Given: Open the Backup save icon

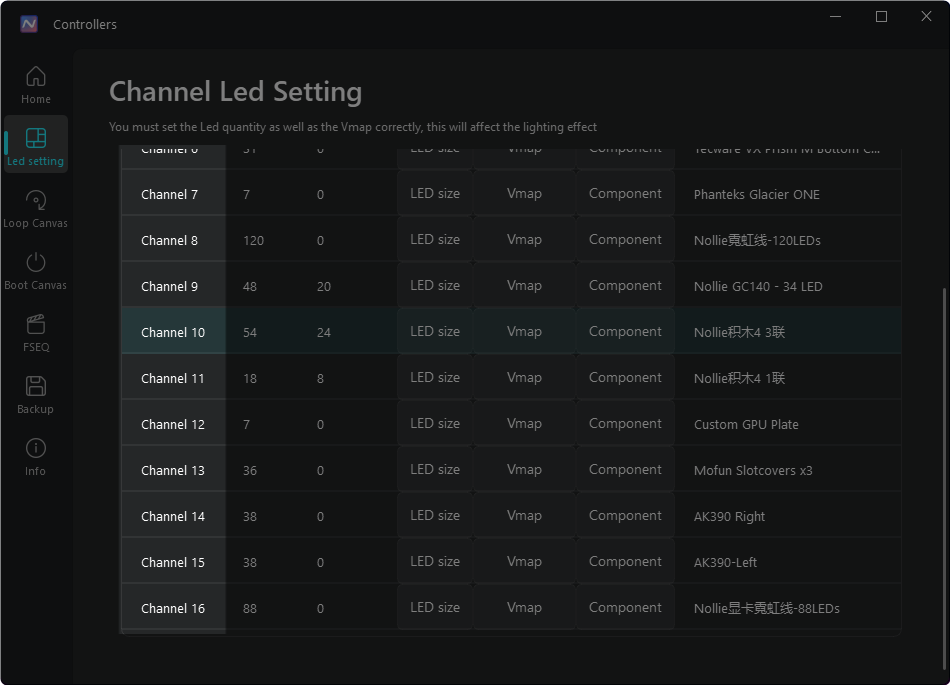Looking at the screenshot, I should [x=36, y=386].
